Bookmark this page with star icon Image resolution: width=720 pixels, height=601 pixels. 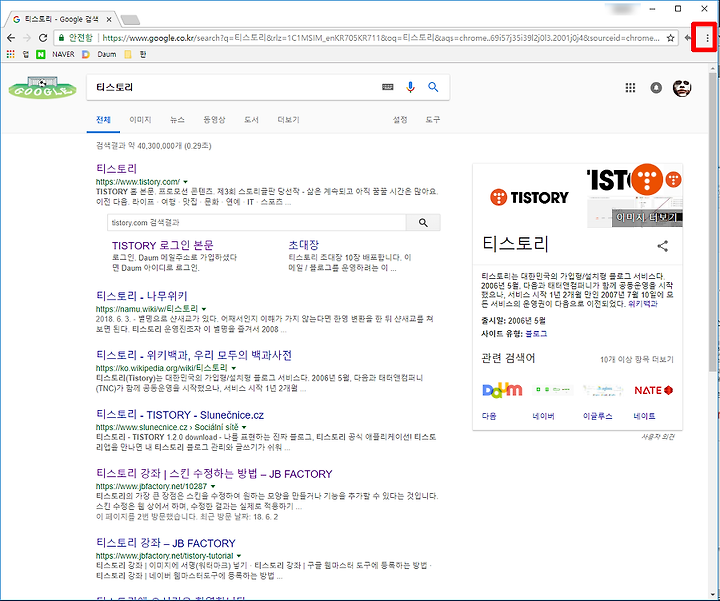670,38
